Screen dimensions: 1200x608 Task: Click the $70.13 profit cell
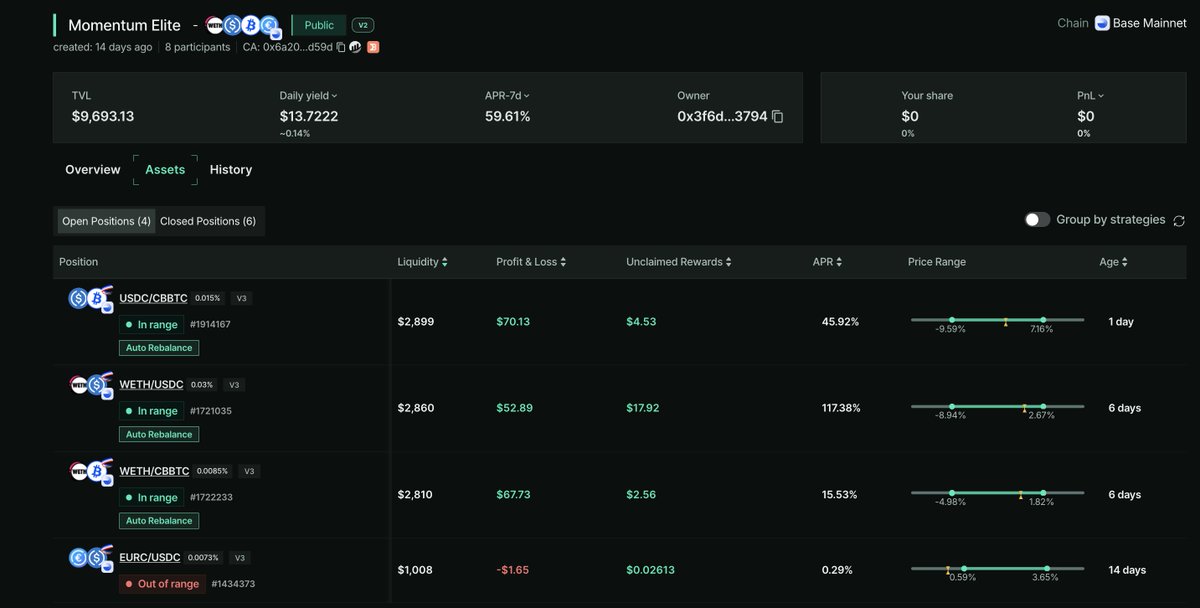pos(513,322)
